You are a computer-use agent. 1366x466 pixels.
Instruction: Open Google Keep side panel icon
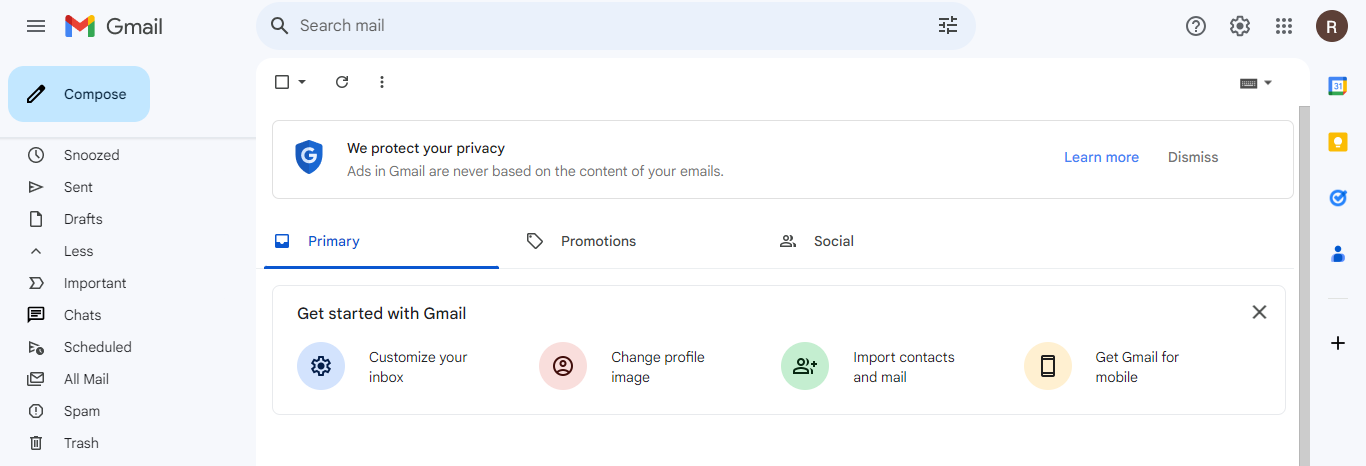(x=1338, y=142)
